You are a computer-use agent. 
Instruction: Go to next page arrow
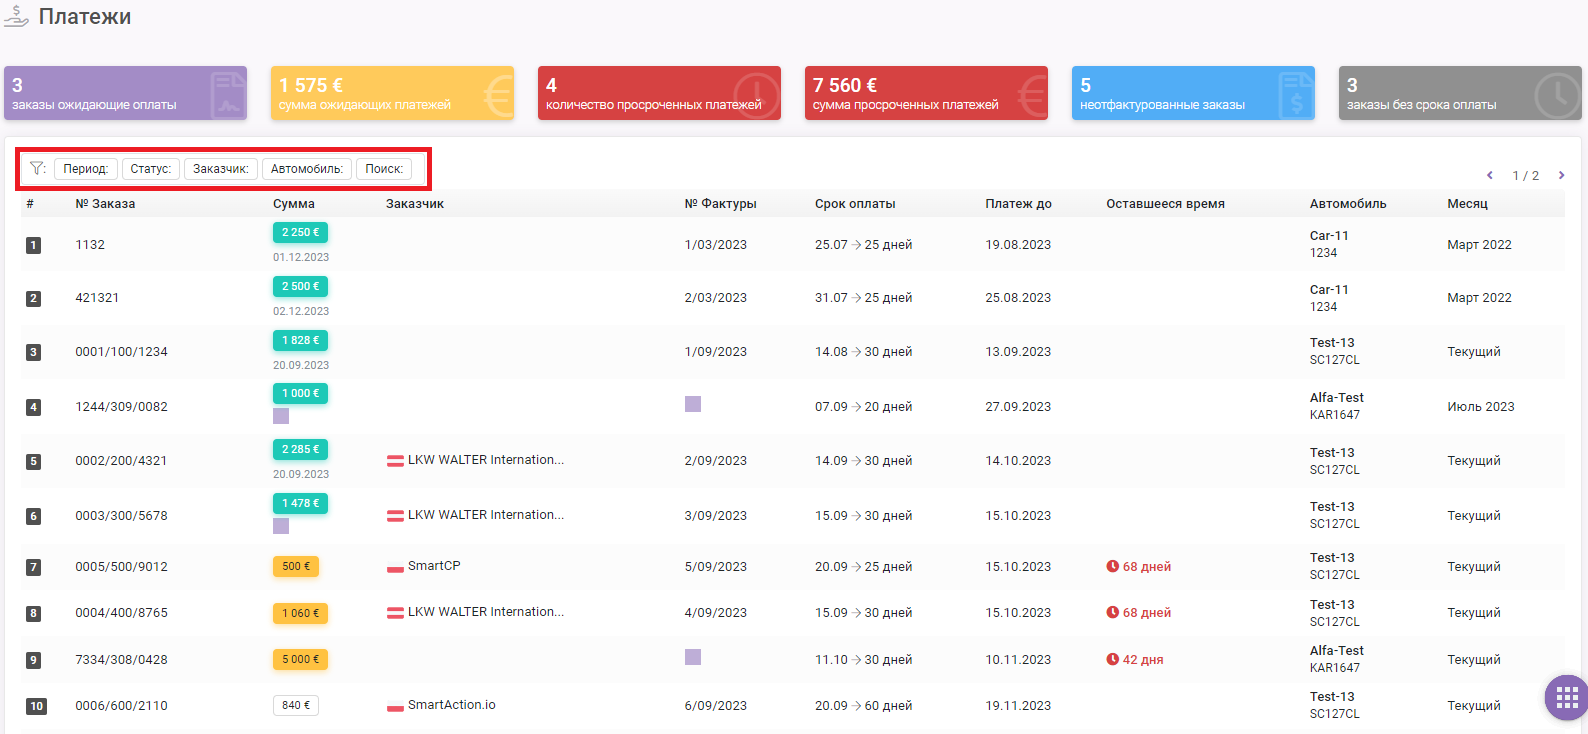tap(1561, 175)
